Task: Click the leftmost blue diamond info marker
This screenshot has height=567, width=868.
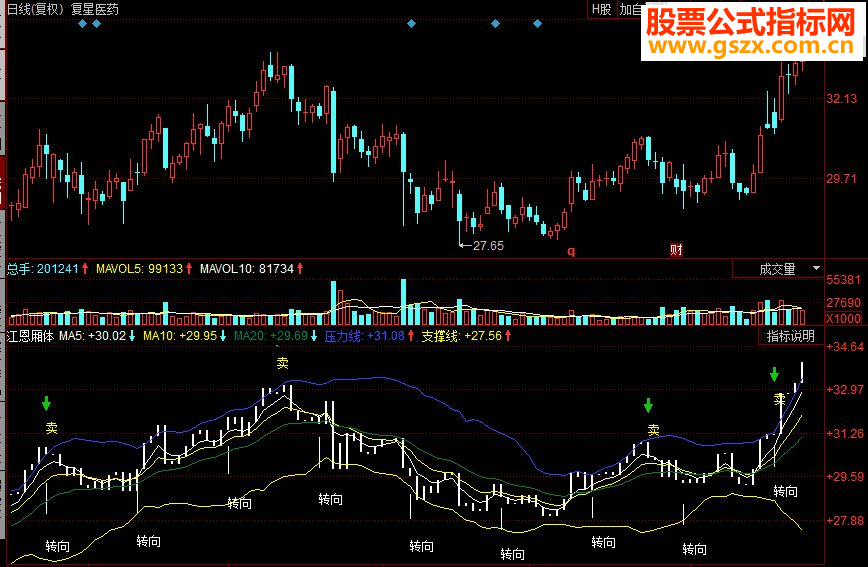Action: [82, 24]
